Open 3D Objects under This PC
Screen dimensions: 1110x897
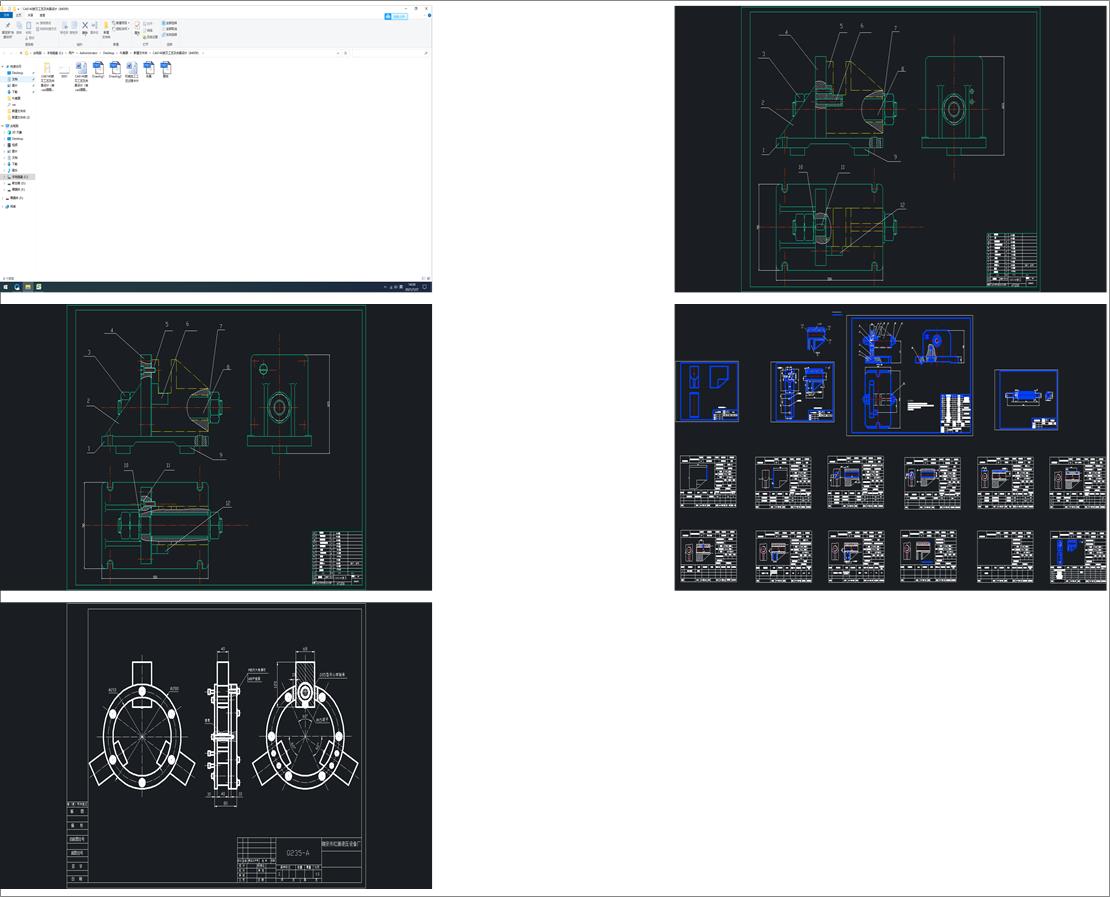coord(15,132)
